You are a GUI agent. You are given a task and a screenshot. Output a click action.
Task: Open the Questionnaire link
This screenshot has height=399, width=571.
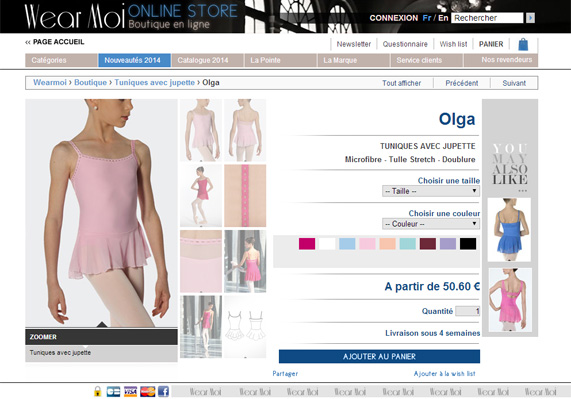pos(405,44)
